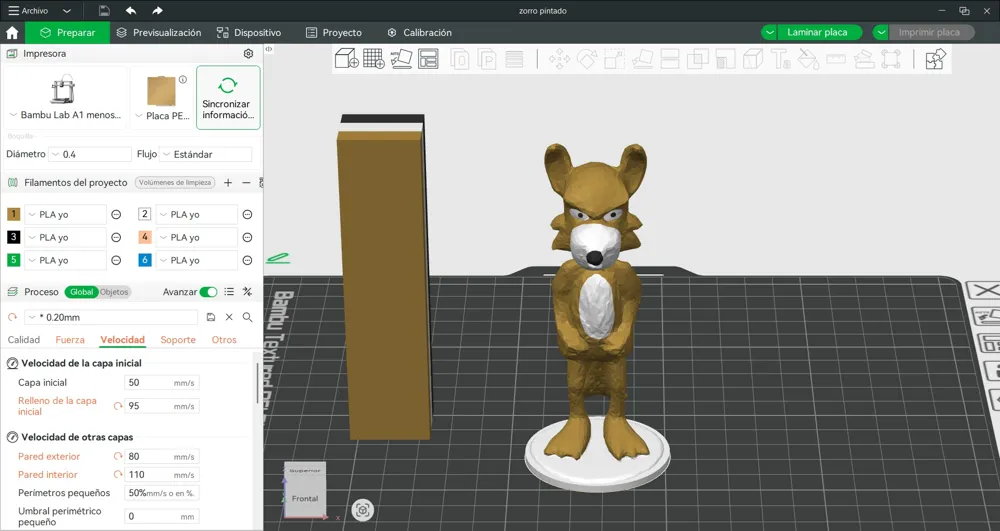Redo the last action

pos(157,11)
